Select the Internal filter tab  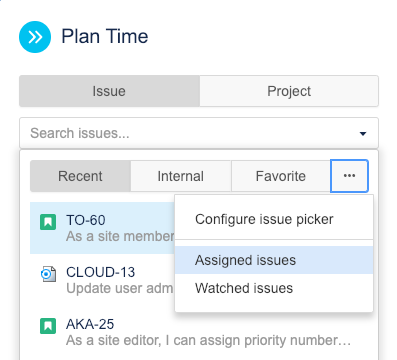point(181,176)
